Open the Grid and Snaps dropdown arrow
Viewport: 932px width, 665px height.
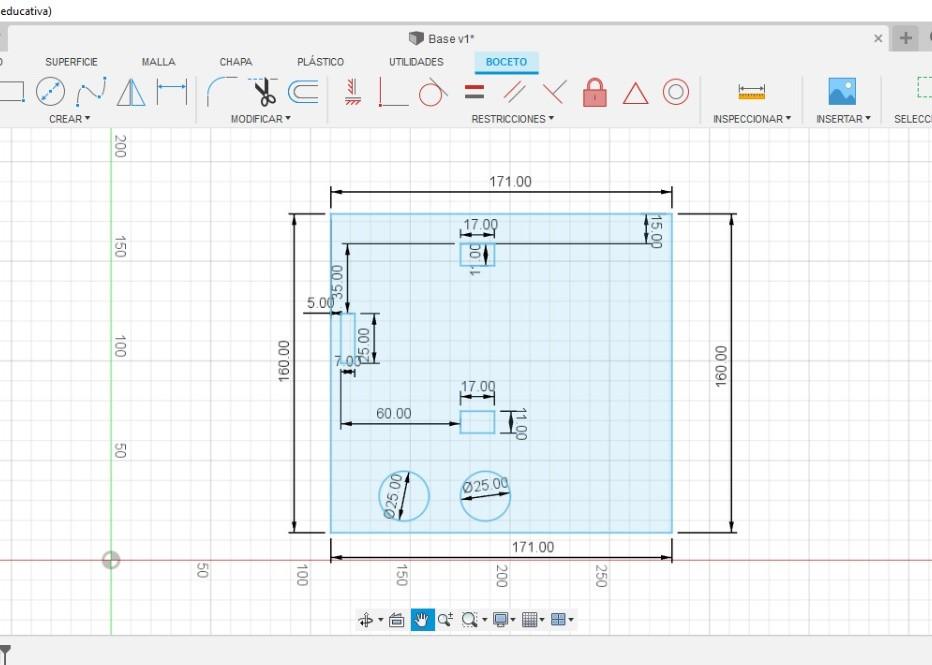[542, 620]
